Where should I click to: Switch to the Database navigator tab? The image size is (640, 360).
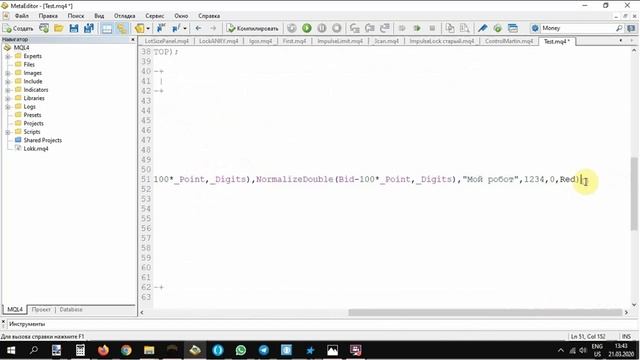pyautogui.click(x=71, y=310)
